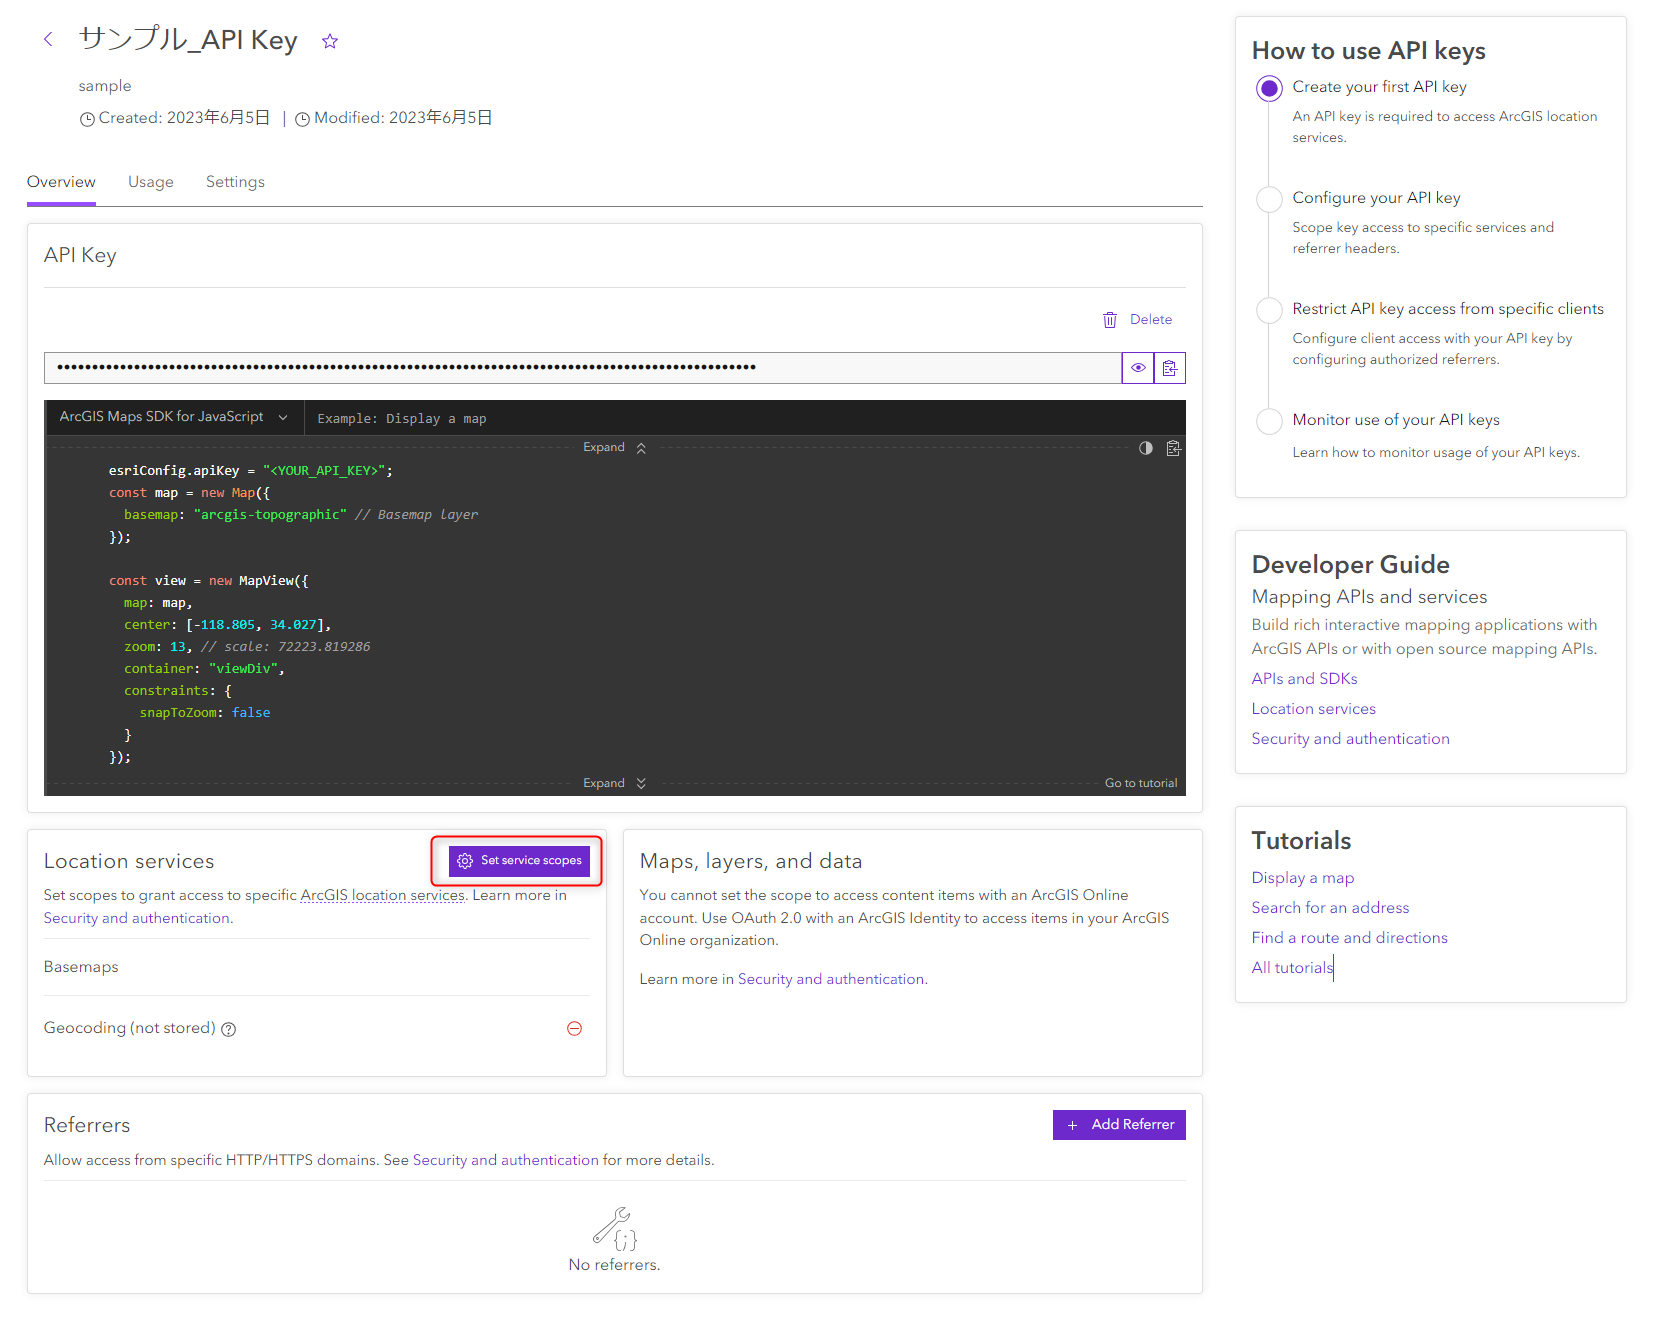The width and height of the screenshot is (1656, 1342).
Task: Click the trash Delete icon
Action: click(1110, 320)
